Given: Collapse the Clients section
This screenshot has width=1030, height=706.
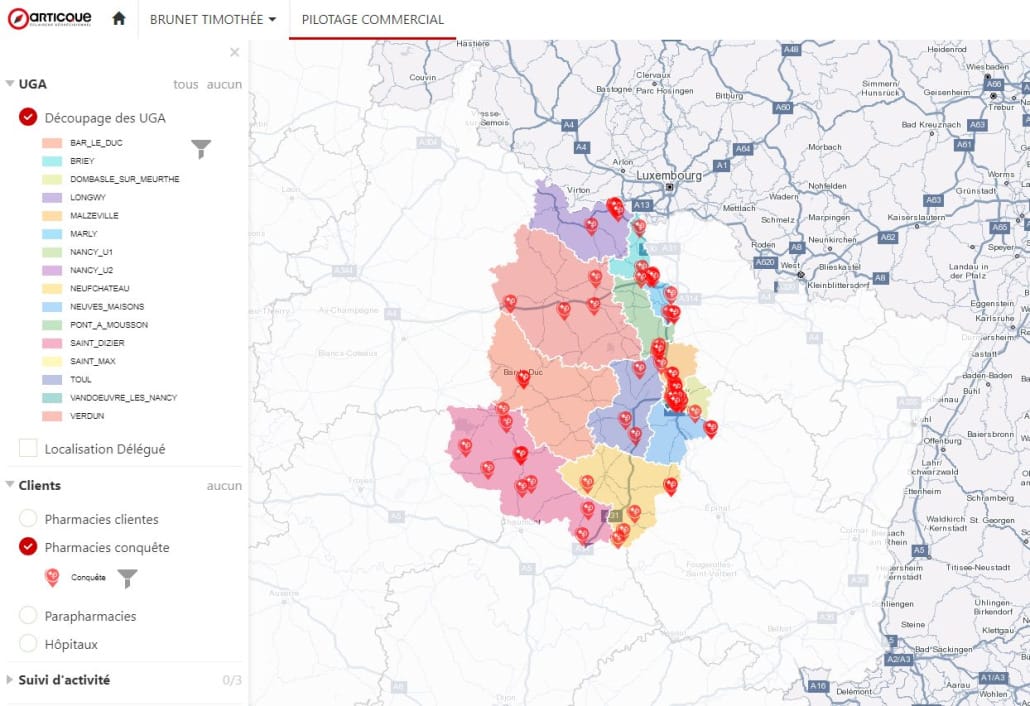Looking at the screenshot, I should pyautogui.click(x=10, y=486).
